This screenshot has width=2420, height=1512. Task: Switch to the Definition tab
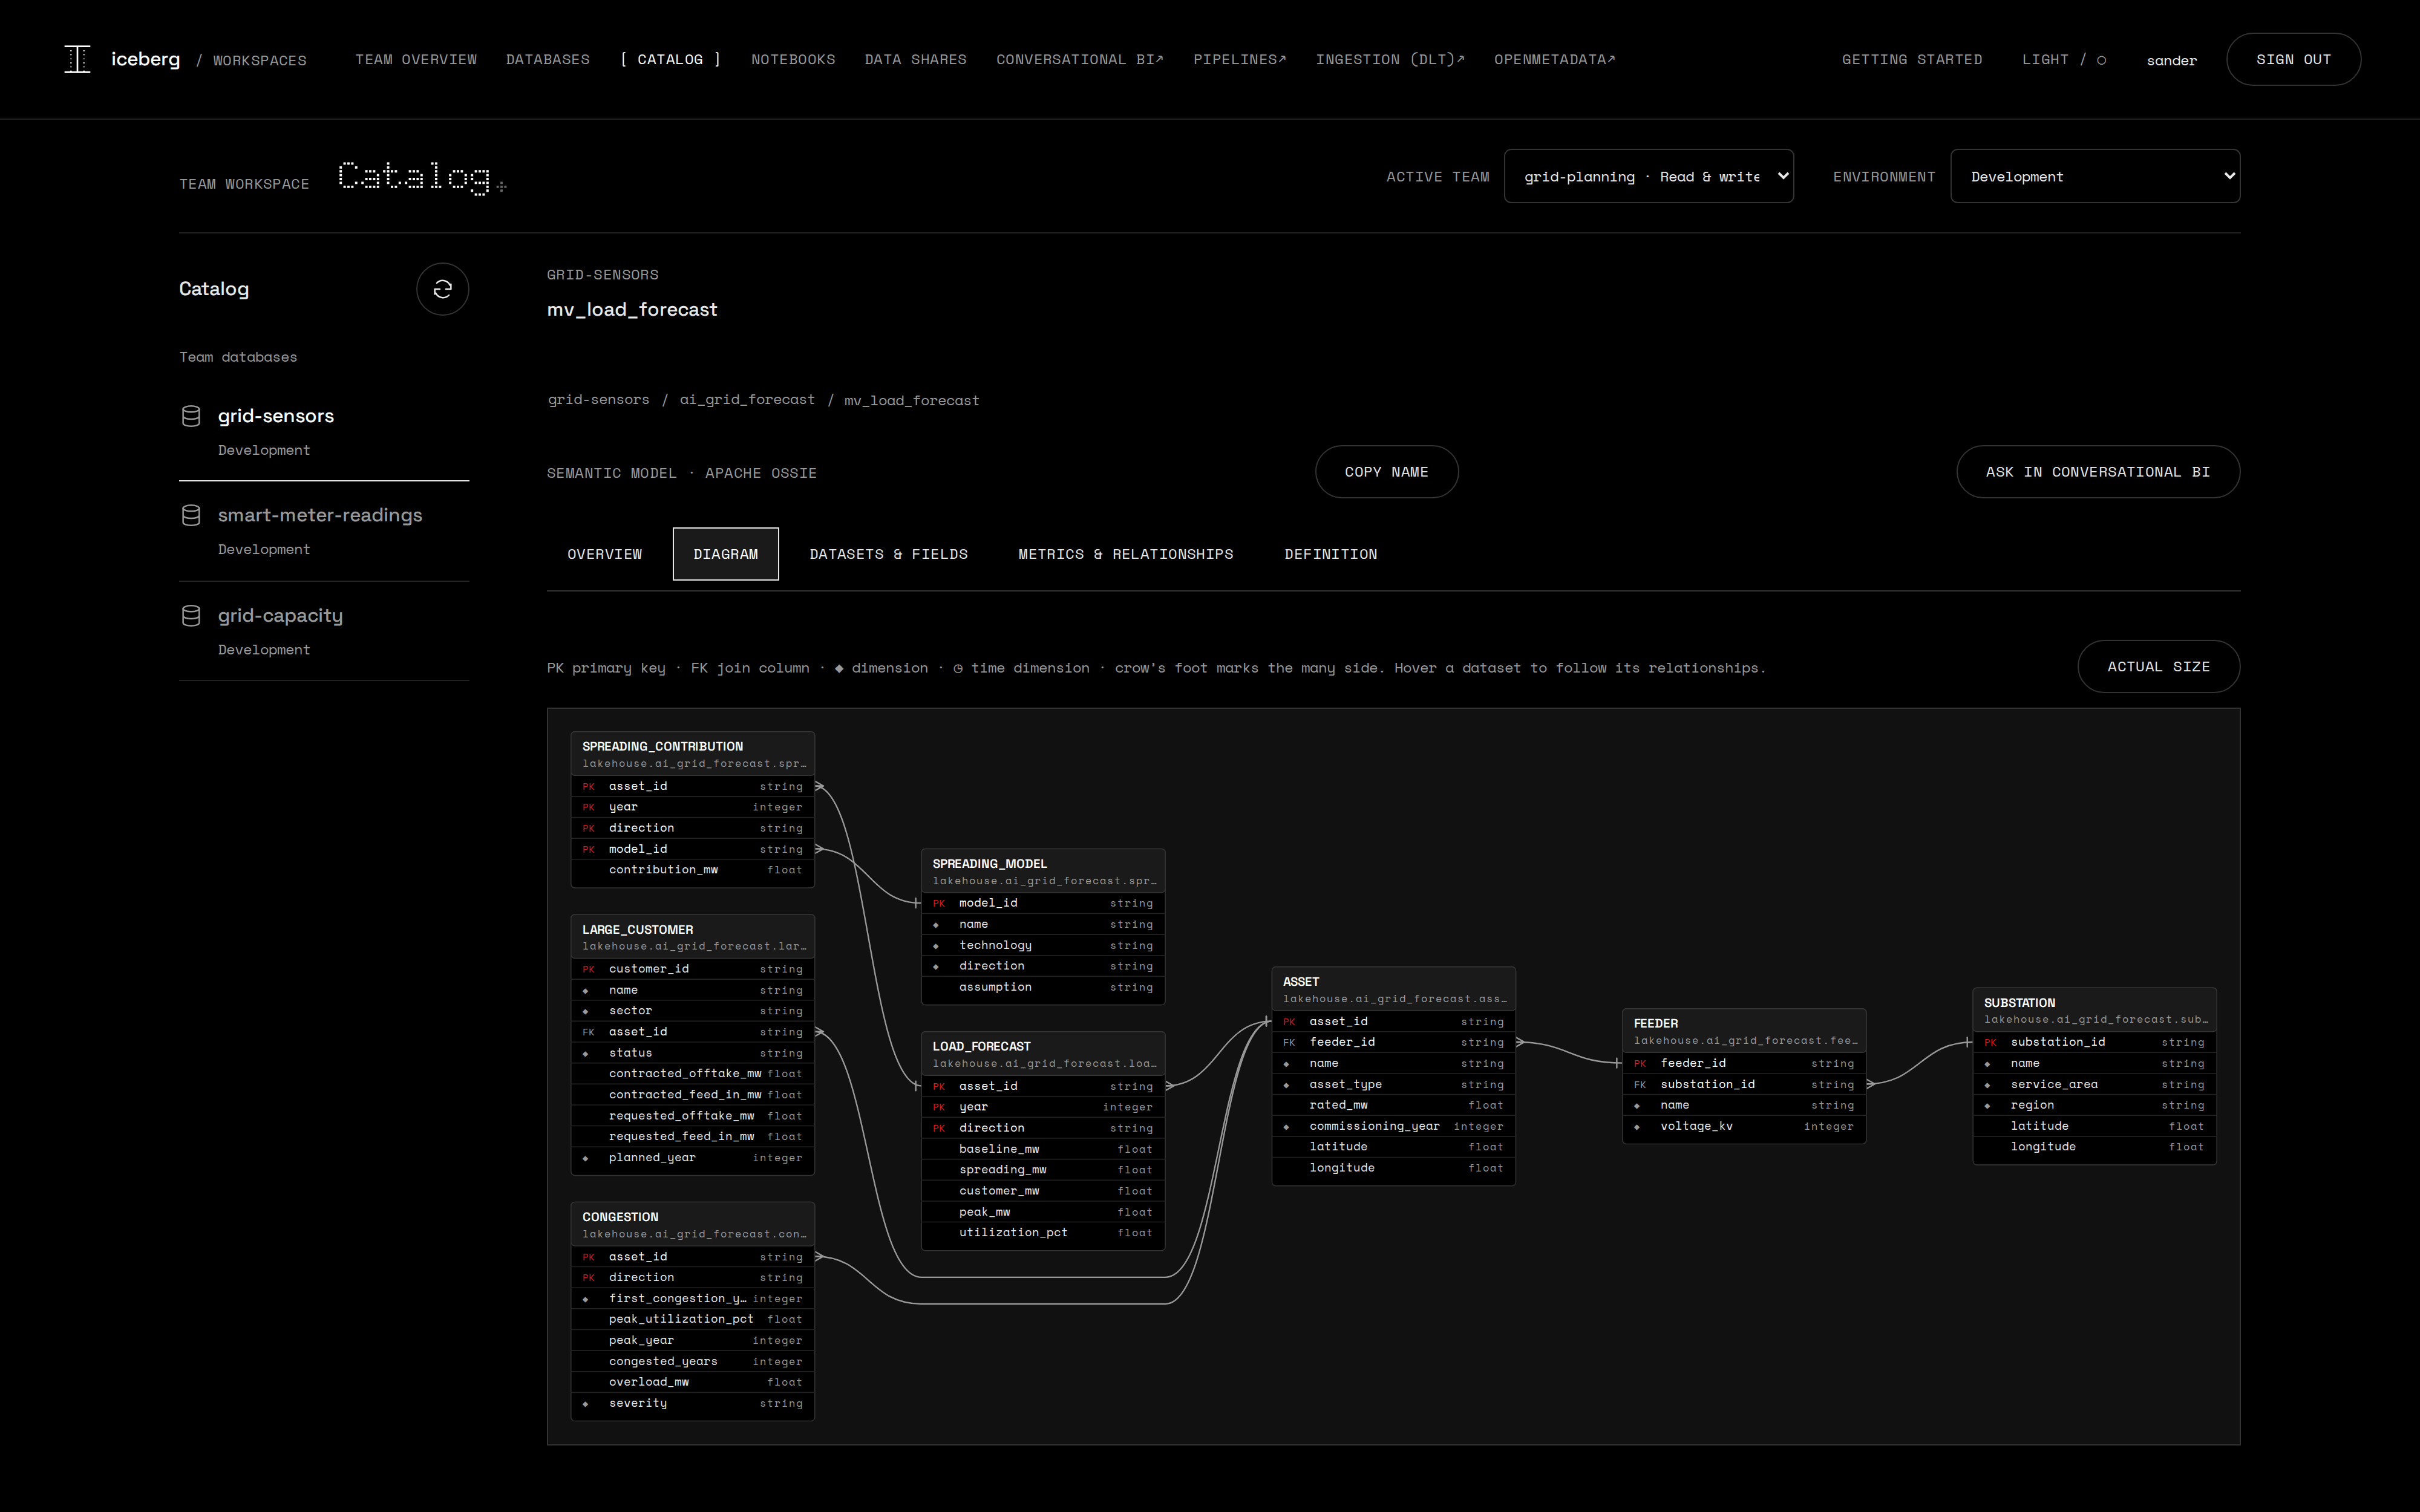pyautogui.click(x=1331, y=554)
